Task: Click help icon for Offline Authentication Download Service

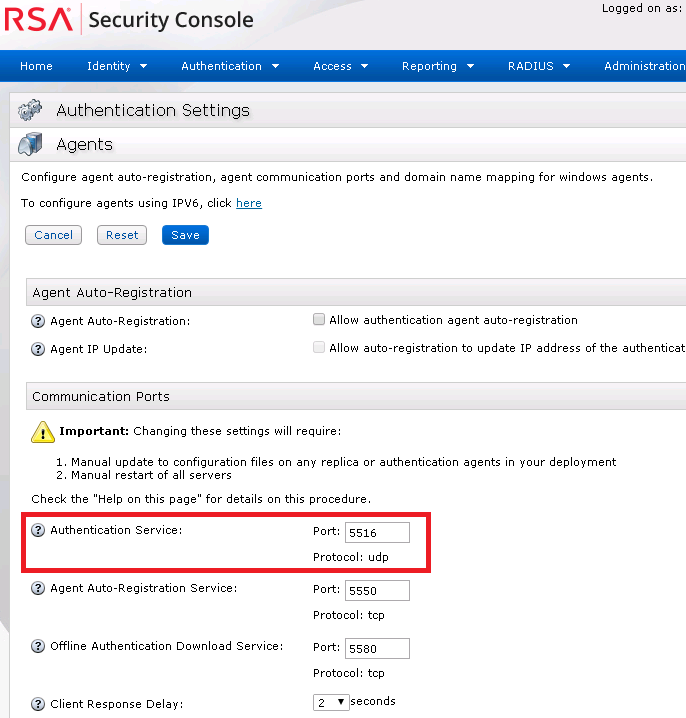Action: tap(39, 647)
